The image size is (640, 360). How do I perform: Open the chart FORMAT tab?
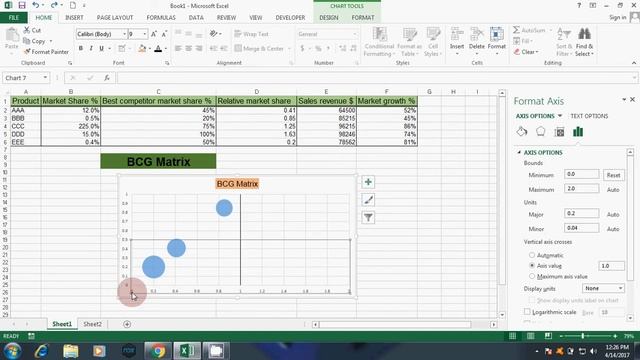[x=363, y=18]
